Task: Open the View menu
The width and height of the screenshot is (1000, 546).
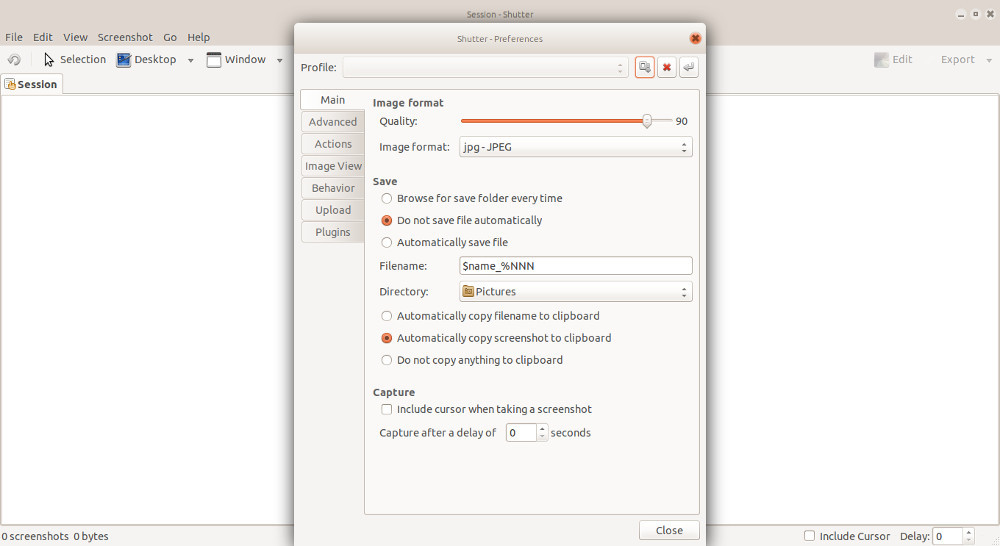Action: point(75,37)
